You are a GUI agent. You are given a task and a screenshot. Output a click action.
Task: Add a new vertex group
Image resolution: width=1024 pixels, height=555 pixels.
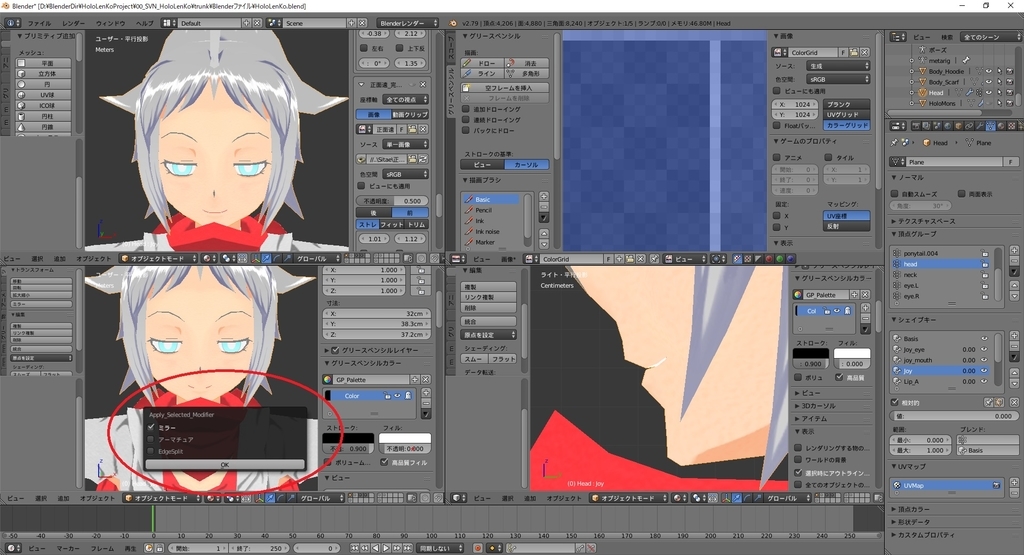click(1014, 250)
